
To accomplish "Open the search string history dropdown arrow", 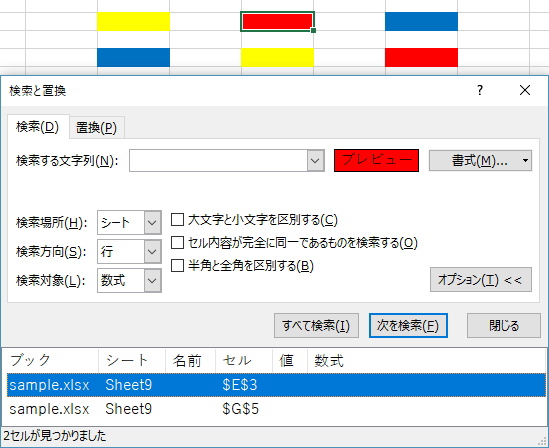I will click(x=315, y=161).
